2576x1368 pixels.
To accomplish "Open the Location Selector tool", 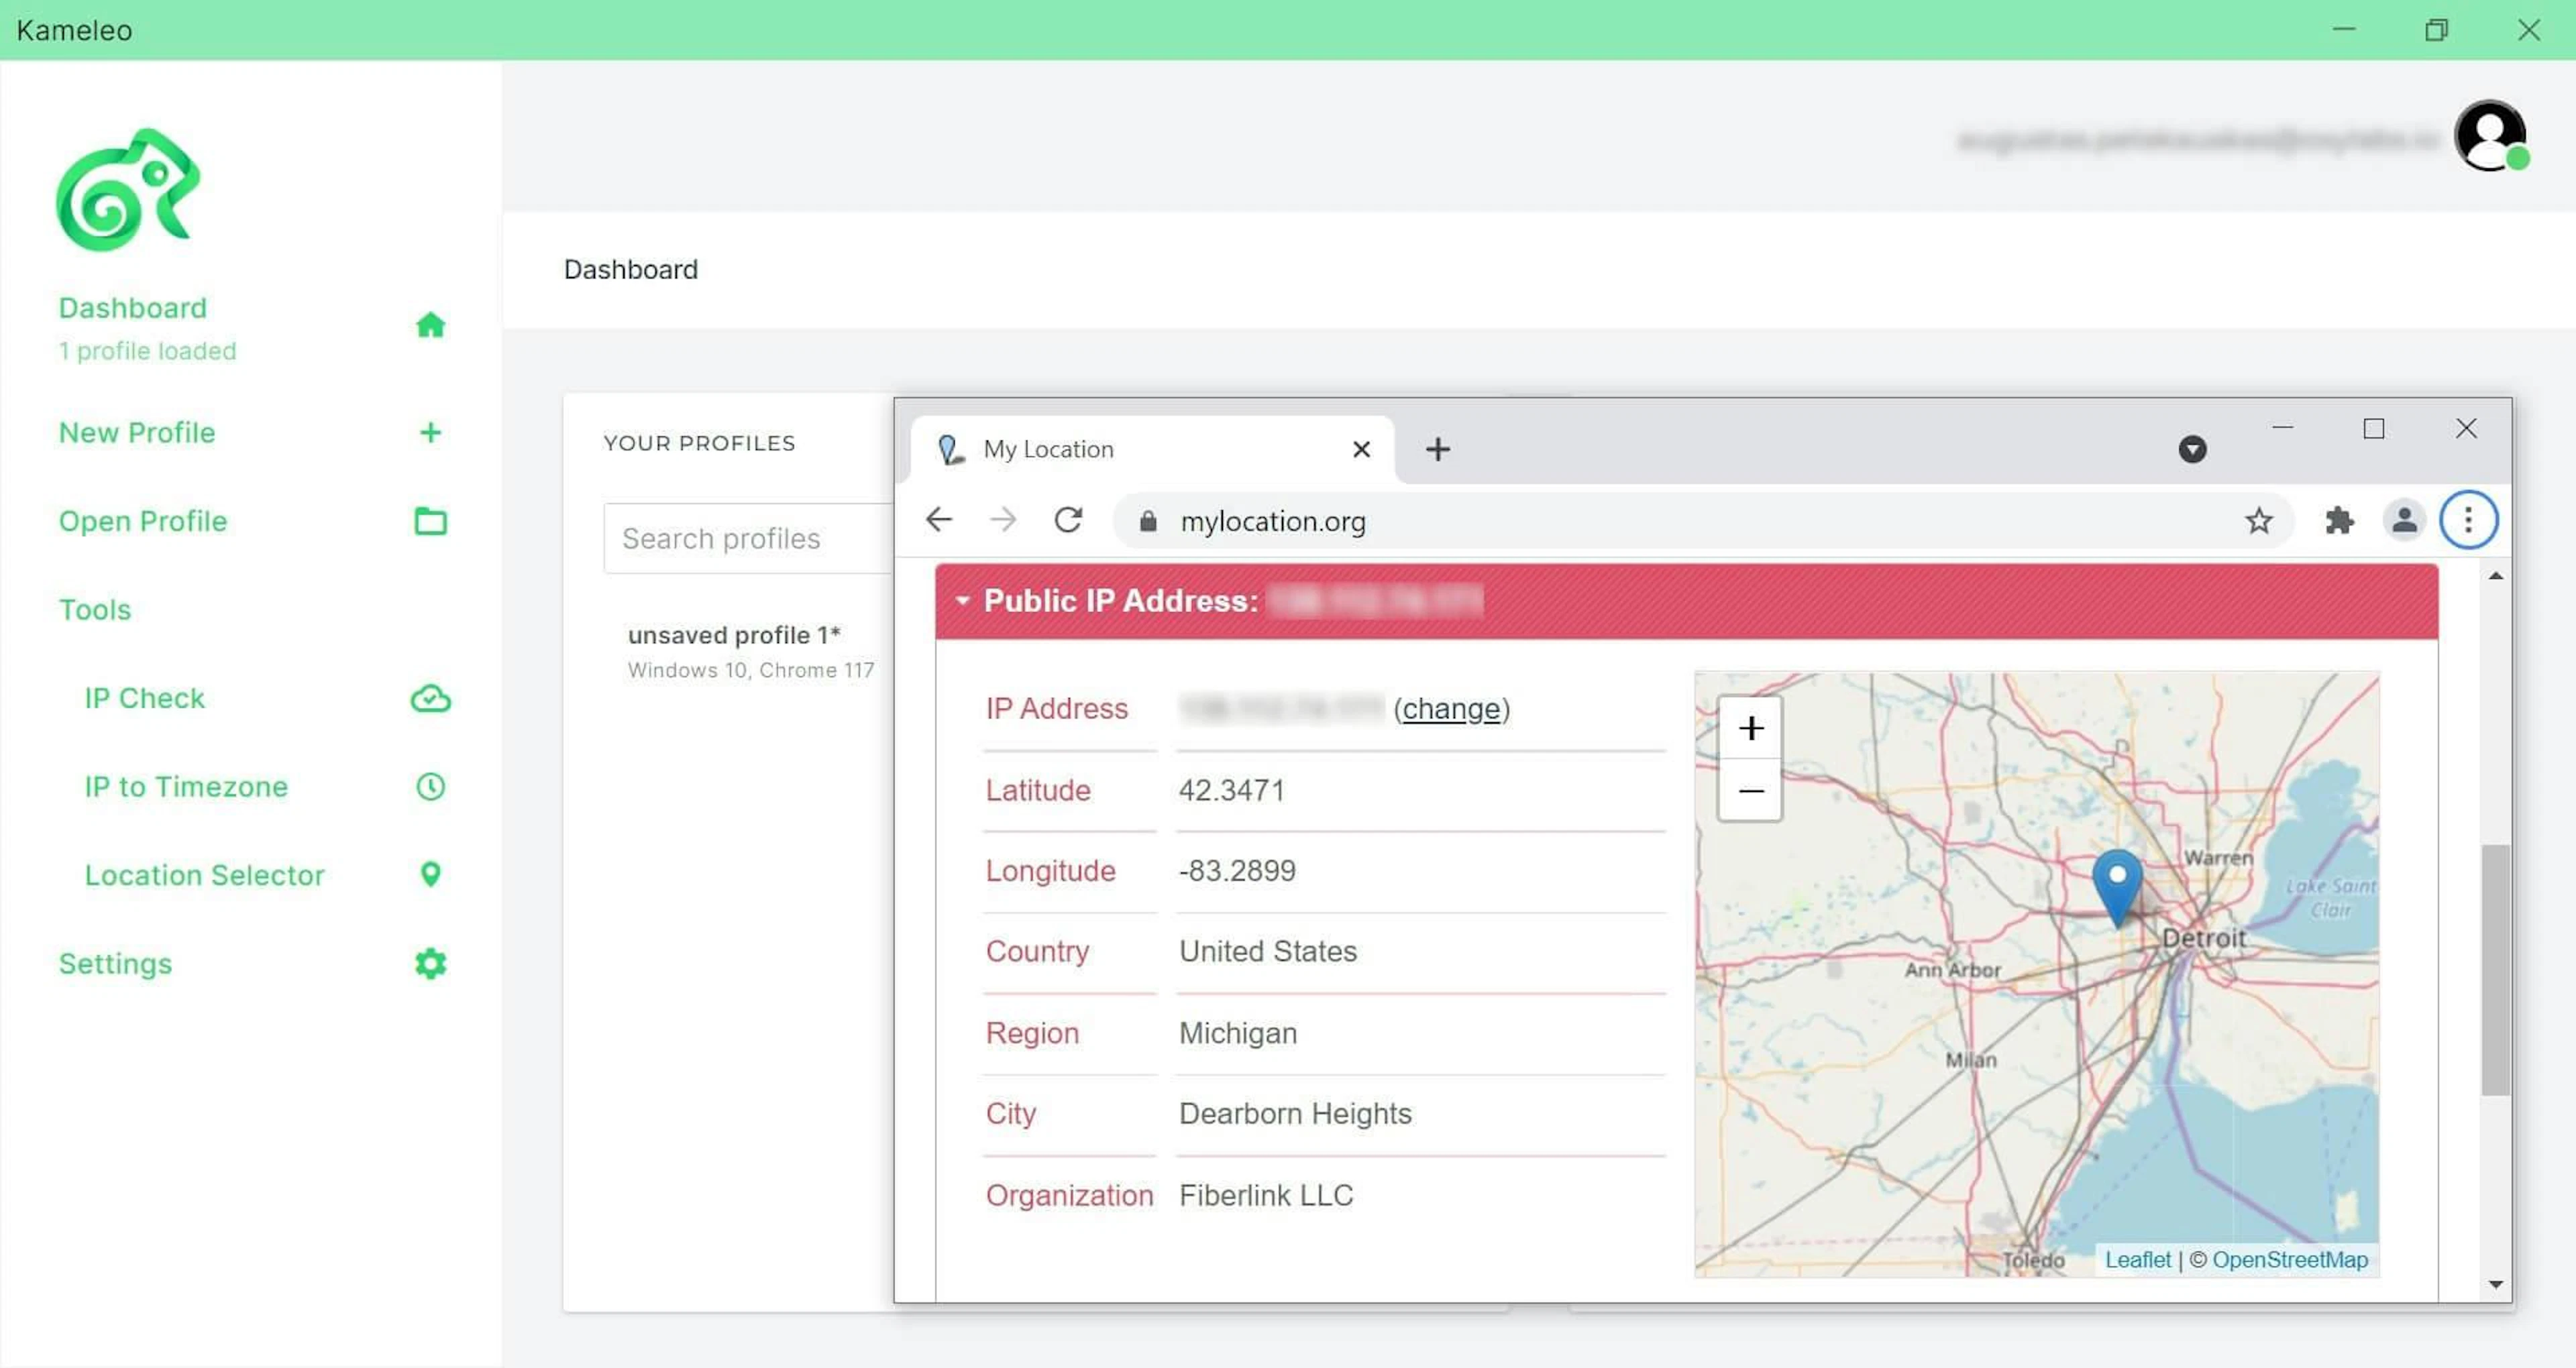I will click(204, 875).
